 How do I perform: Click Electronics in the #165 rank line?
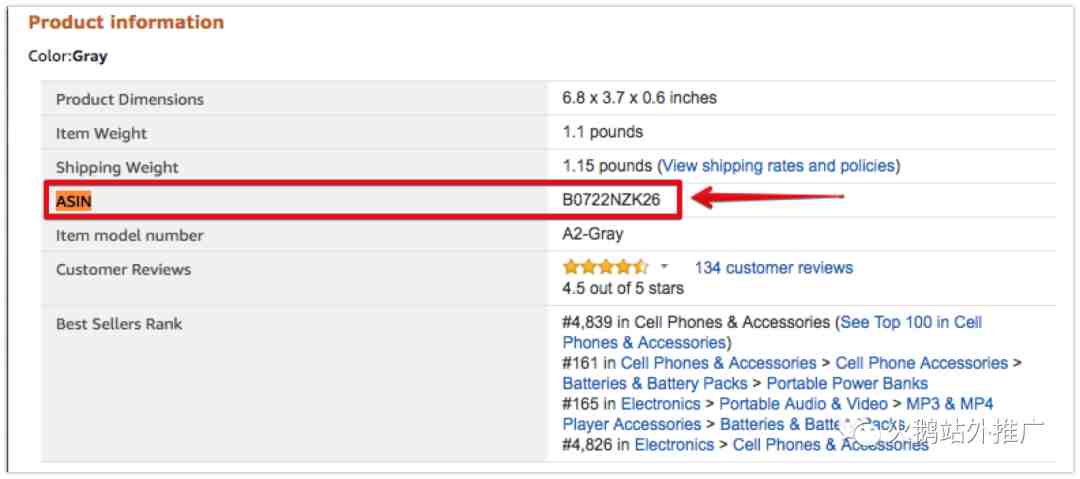click(661, 404)
